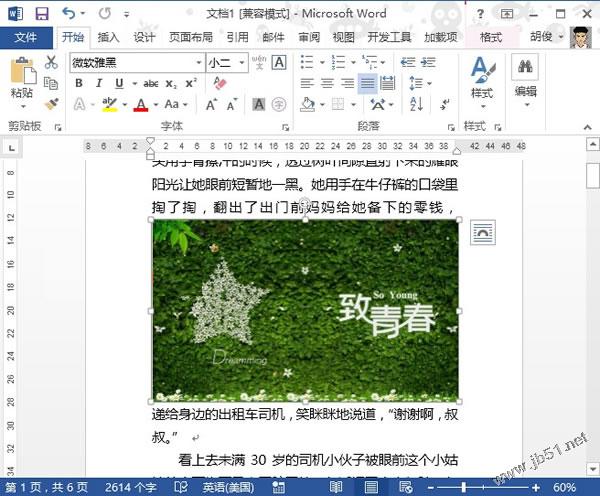
Task: Apply character border icon
Action: (x=279, y=62)
